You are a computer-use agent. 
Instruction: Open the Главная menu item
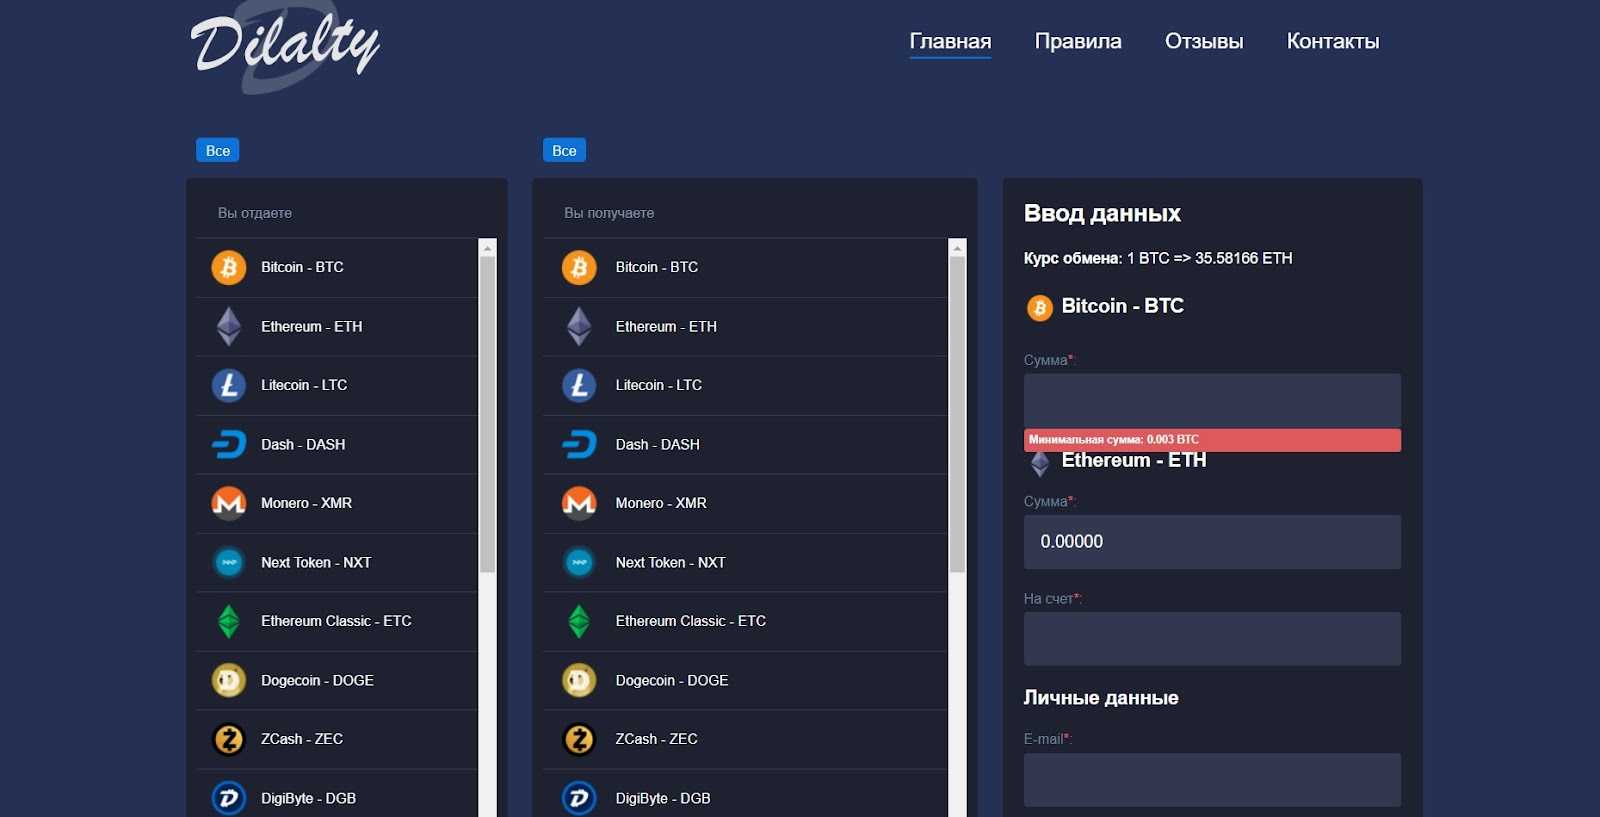[x=950, y=41]
